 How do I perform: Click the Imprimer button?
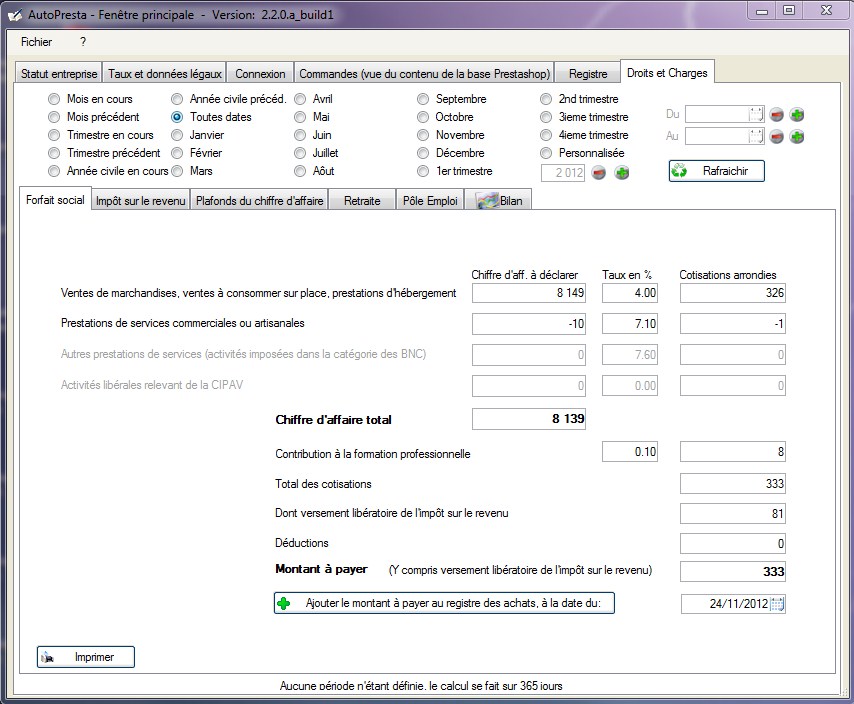tap(85, 657)
